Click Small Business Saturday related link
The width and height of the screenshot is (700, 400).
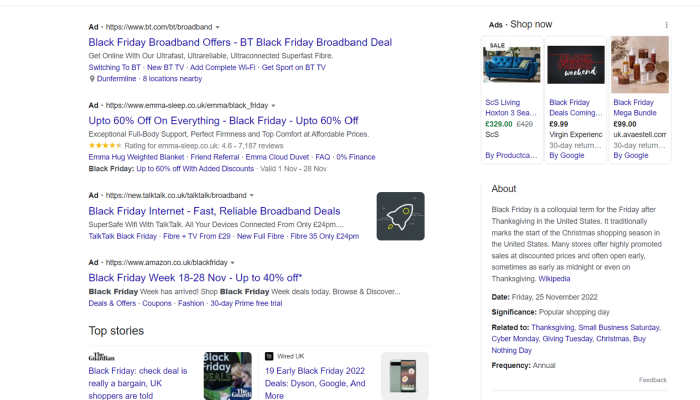[x=619, y=327]
